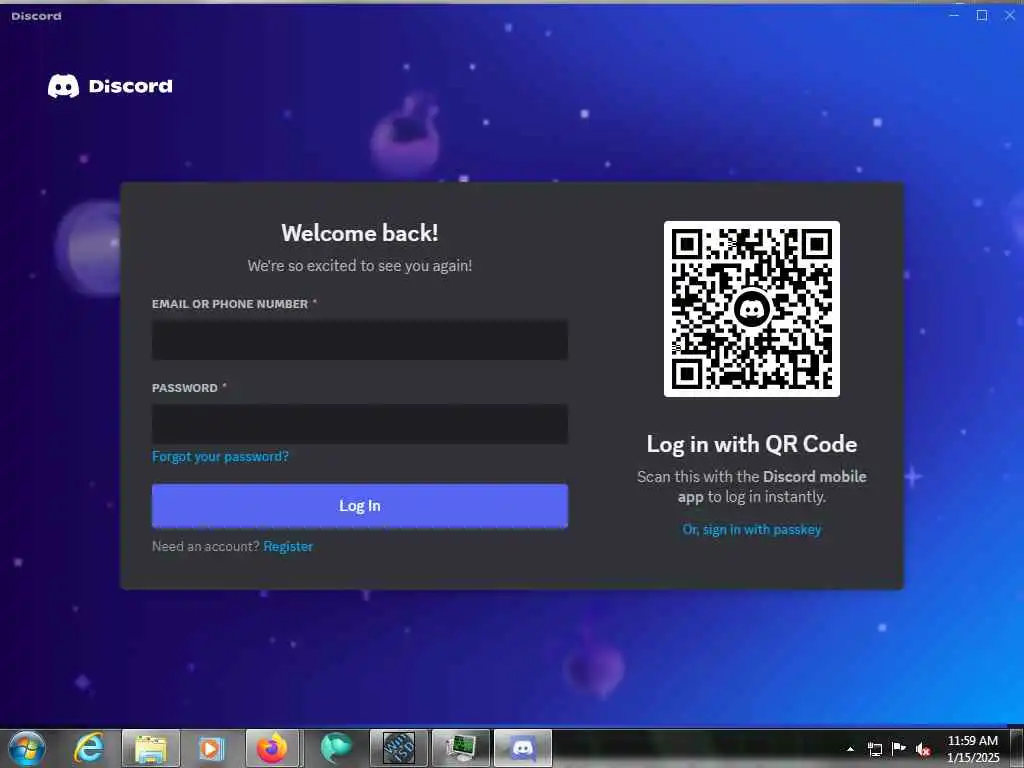
Task: Close the Discord window
Action: [1010, 15]
